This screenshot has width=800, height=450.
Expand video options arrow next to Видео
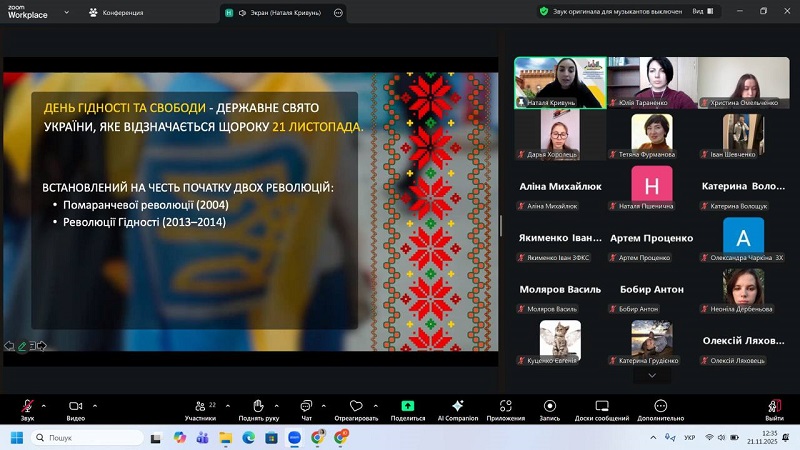coord(95,404)
